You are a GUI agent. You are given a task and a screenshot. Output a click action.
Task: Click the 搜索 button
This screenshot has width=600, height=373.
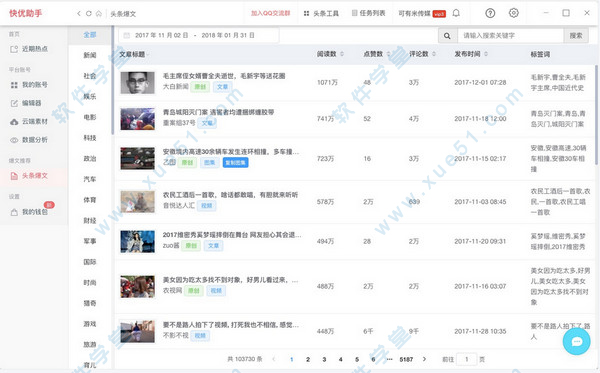pyautogui.click(x=576, y=36)
